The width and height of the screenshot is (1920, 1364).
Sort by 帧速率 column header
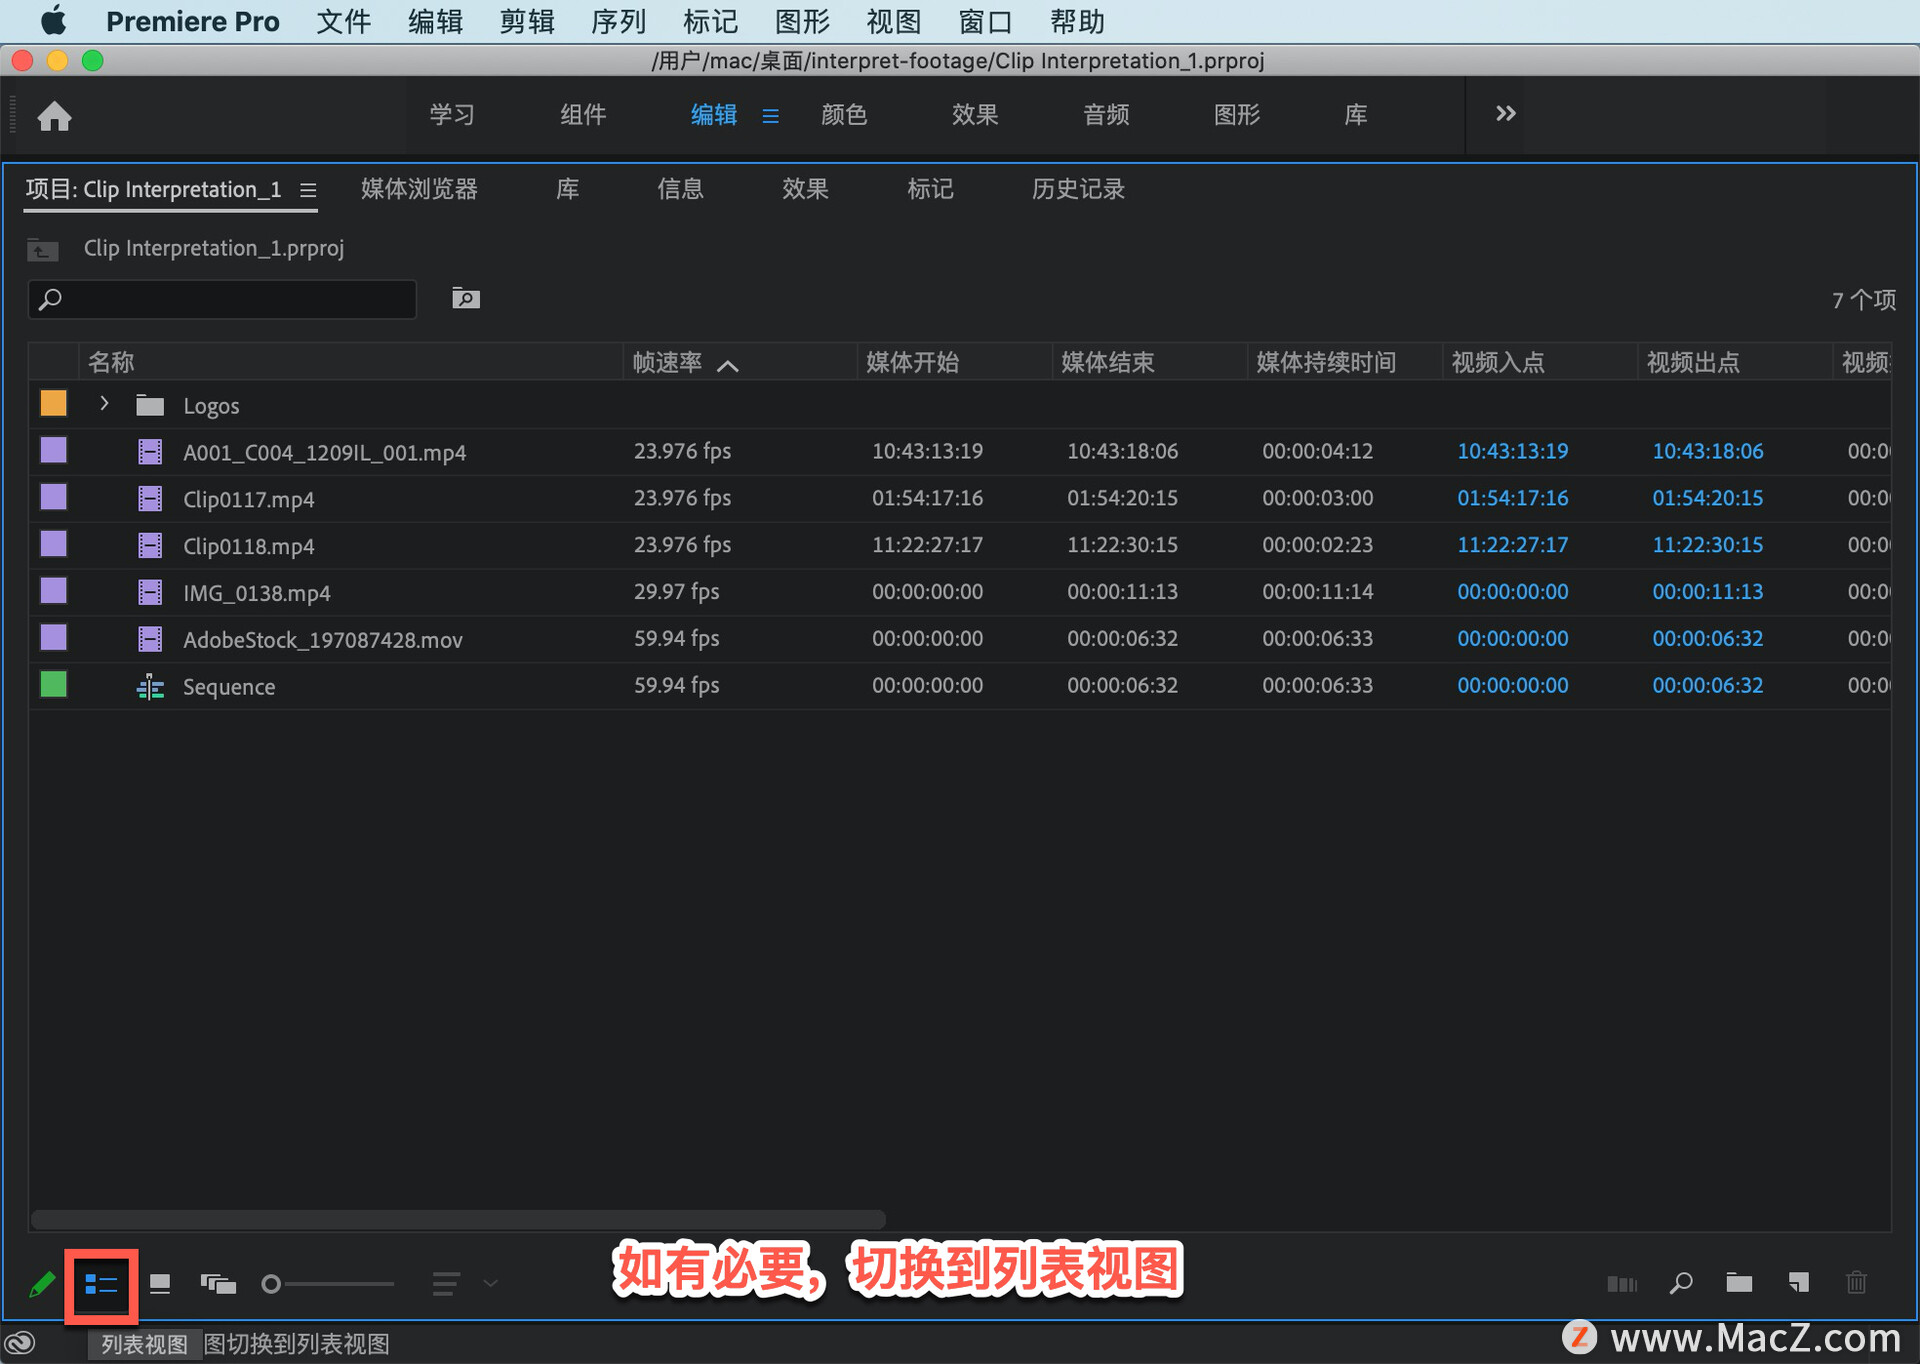tap(668, 363)
